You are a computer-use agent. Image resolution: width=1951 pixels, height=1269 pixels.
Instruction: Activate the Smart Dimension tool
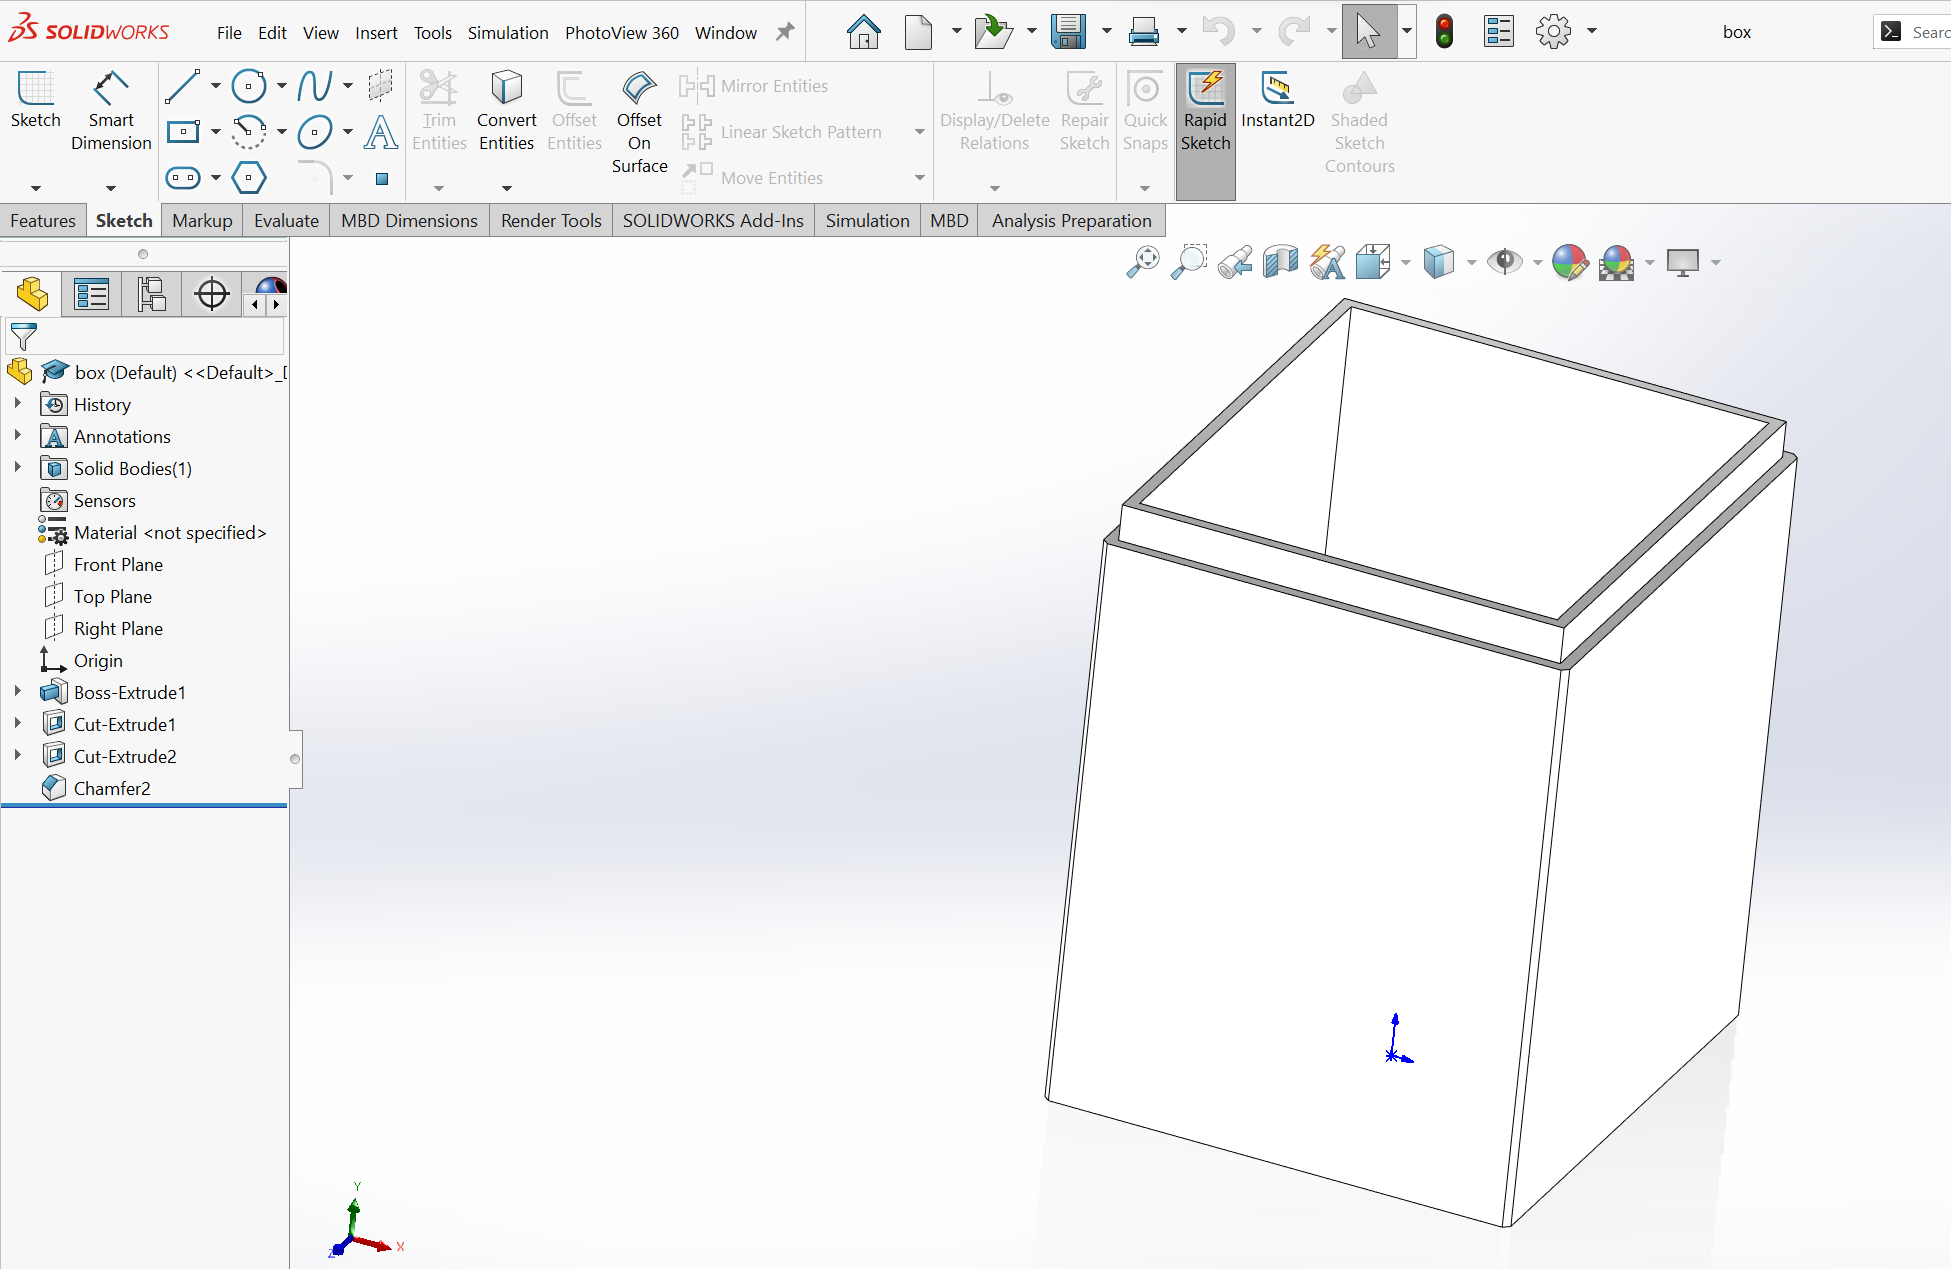(x=111, y=88)
